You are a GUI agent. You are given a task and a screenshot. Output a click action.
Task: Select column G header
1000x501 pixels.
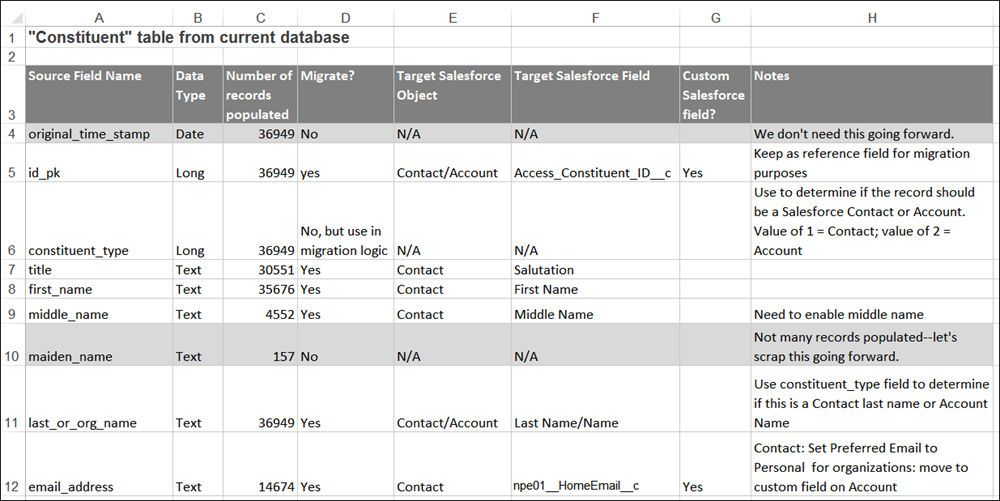715,18
